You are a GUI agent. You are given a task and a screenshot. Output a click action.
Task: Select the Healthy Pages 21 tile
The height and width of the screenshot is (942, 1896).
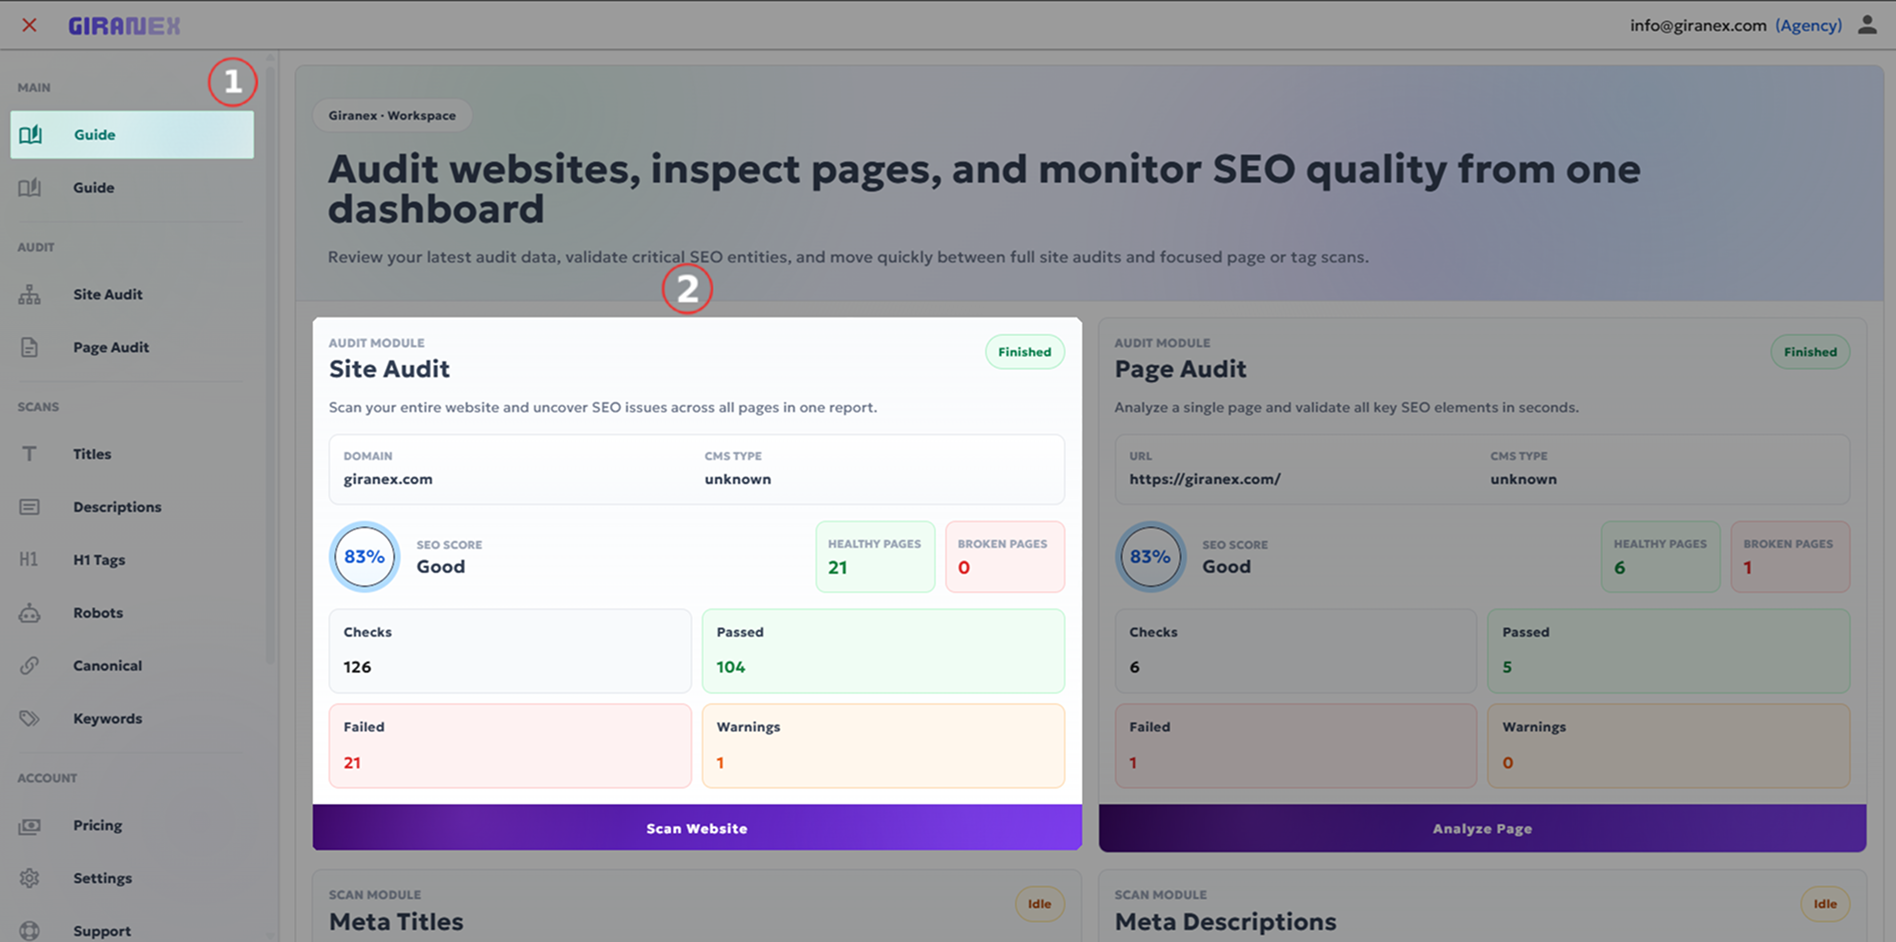(x=875, y=557)
